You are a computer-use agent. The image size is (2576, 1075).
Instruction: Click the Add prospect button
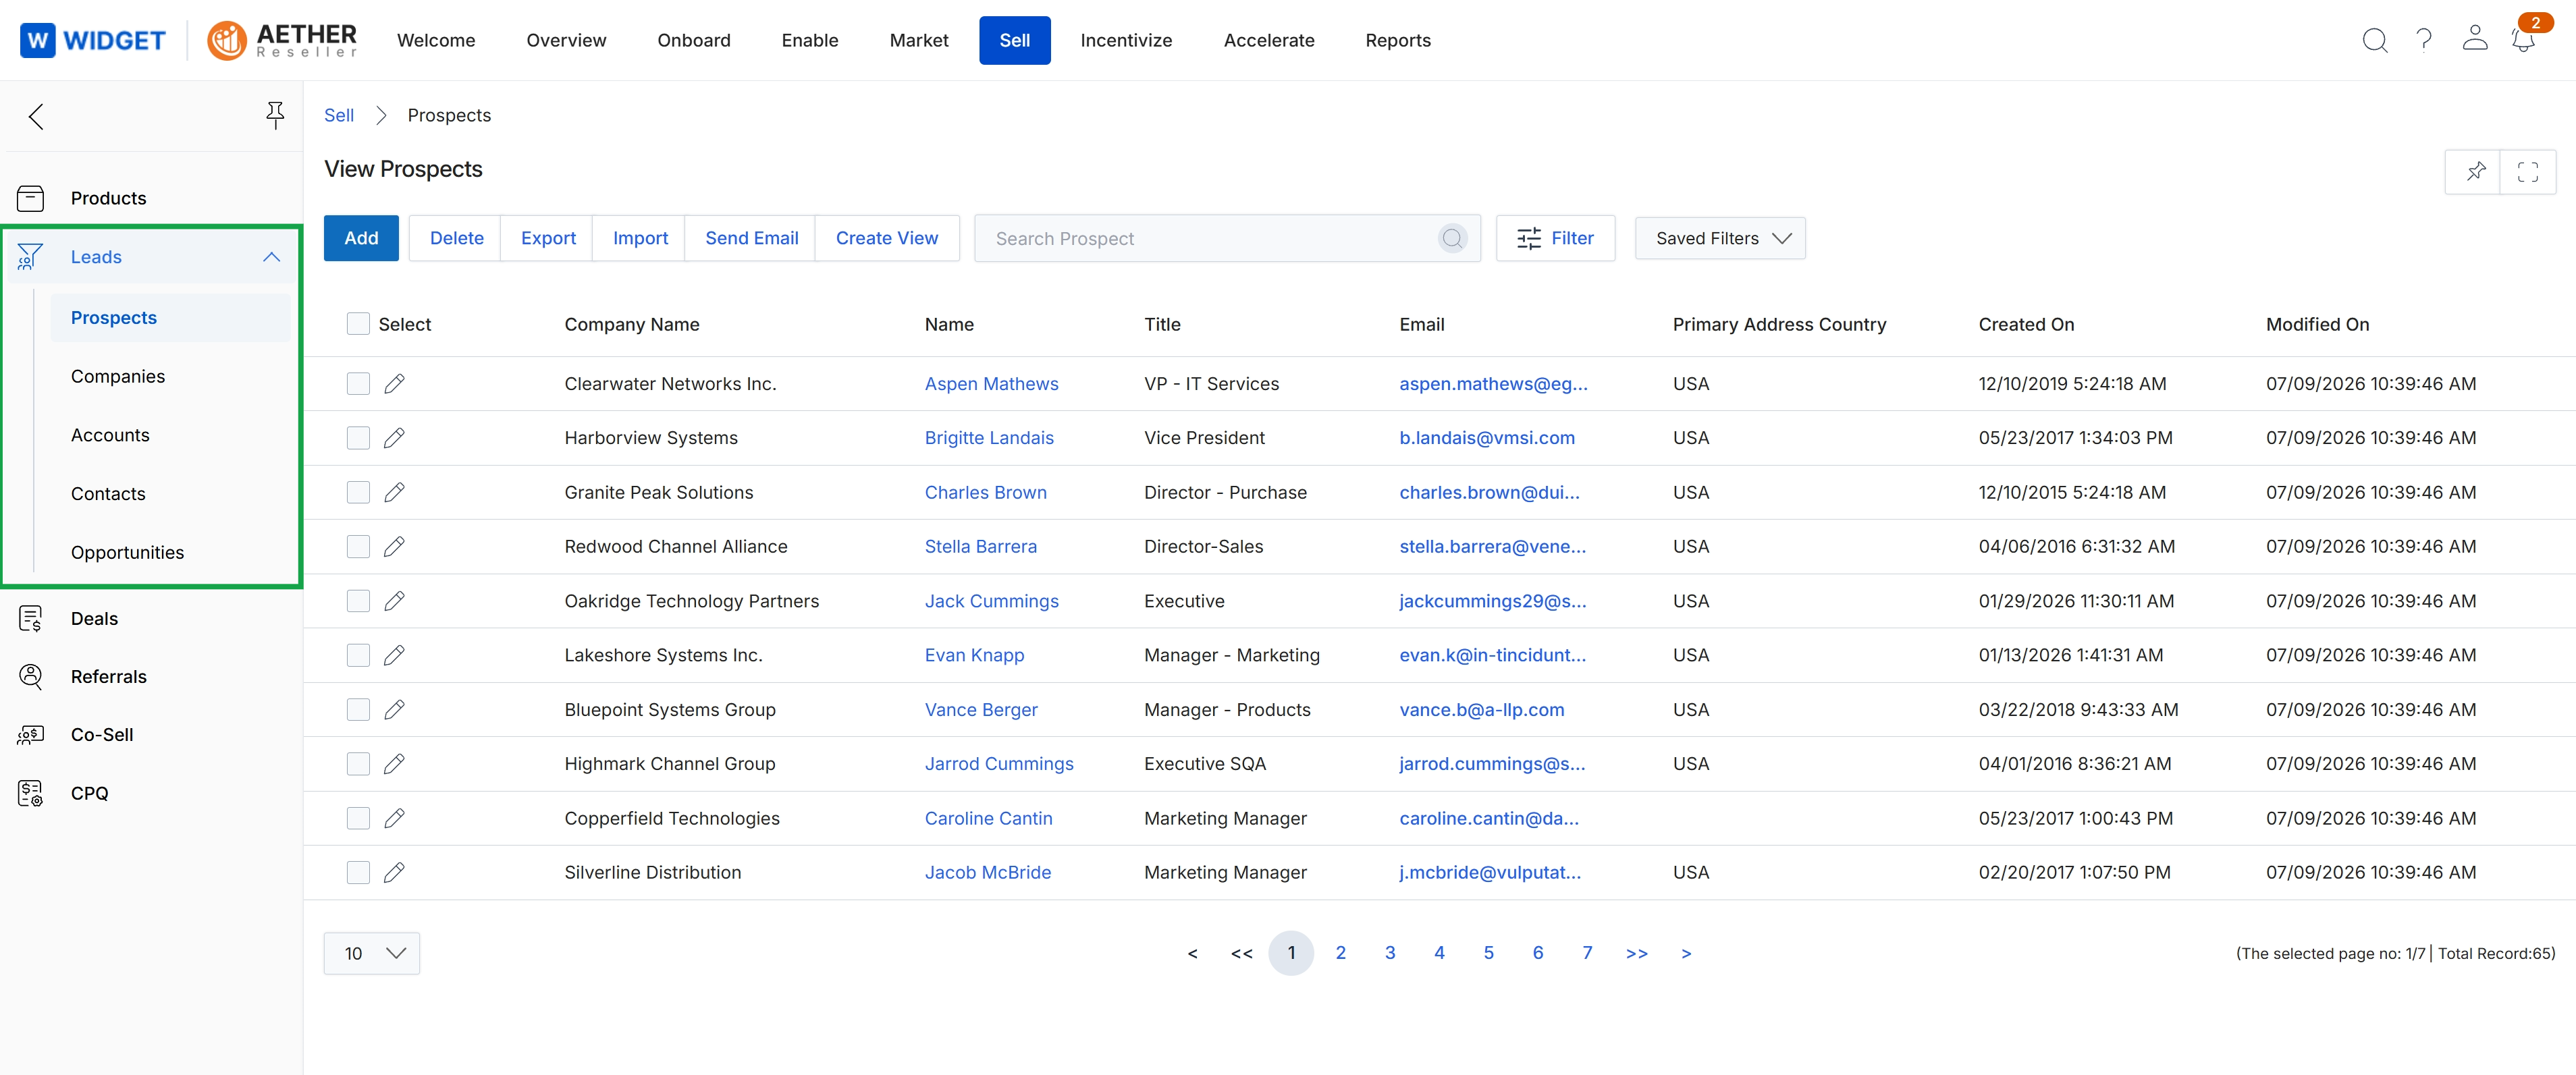(x=361, y=238)
